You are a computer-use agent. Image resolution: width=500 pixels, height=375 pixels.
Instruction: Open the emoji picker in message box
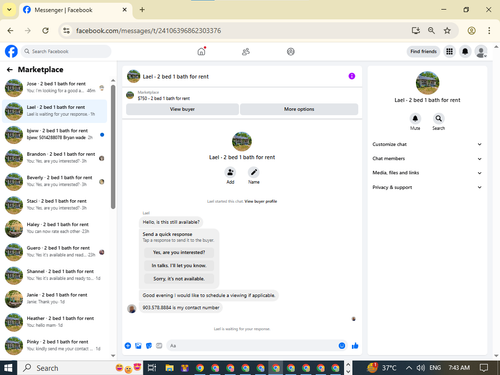tap(342, 346)
